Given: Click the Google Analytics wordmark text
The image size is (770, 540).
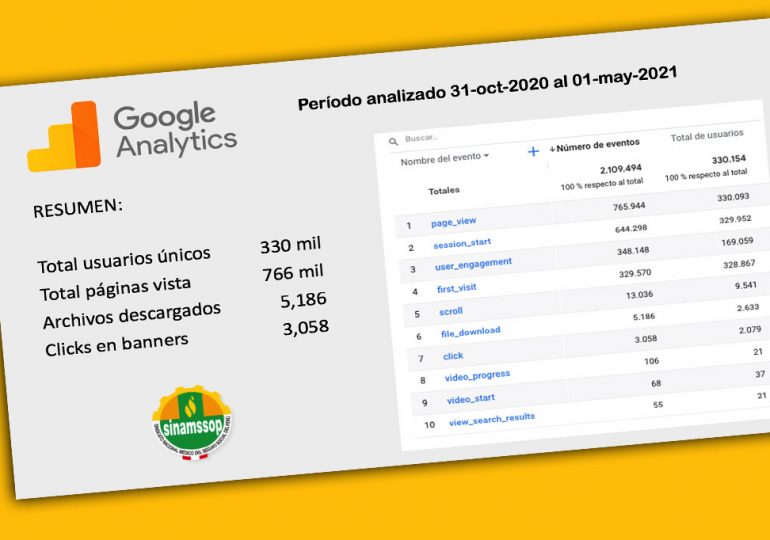Looking at the screenshot, I should (175, 130).
